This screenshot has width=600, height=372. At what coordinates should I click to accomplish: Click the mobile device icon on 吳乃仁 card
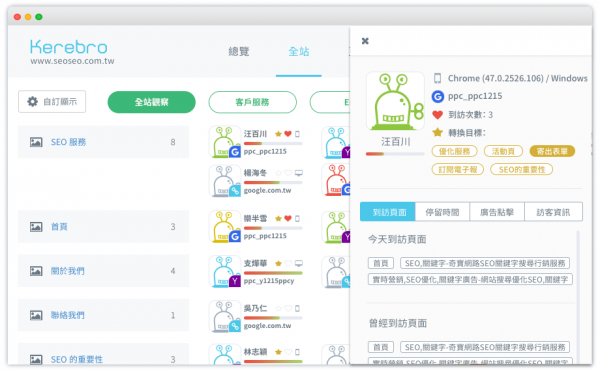297,308
